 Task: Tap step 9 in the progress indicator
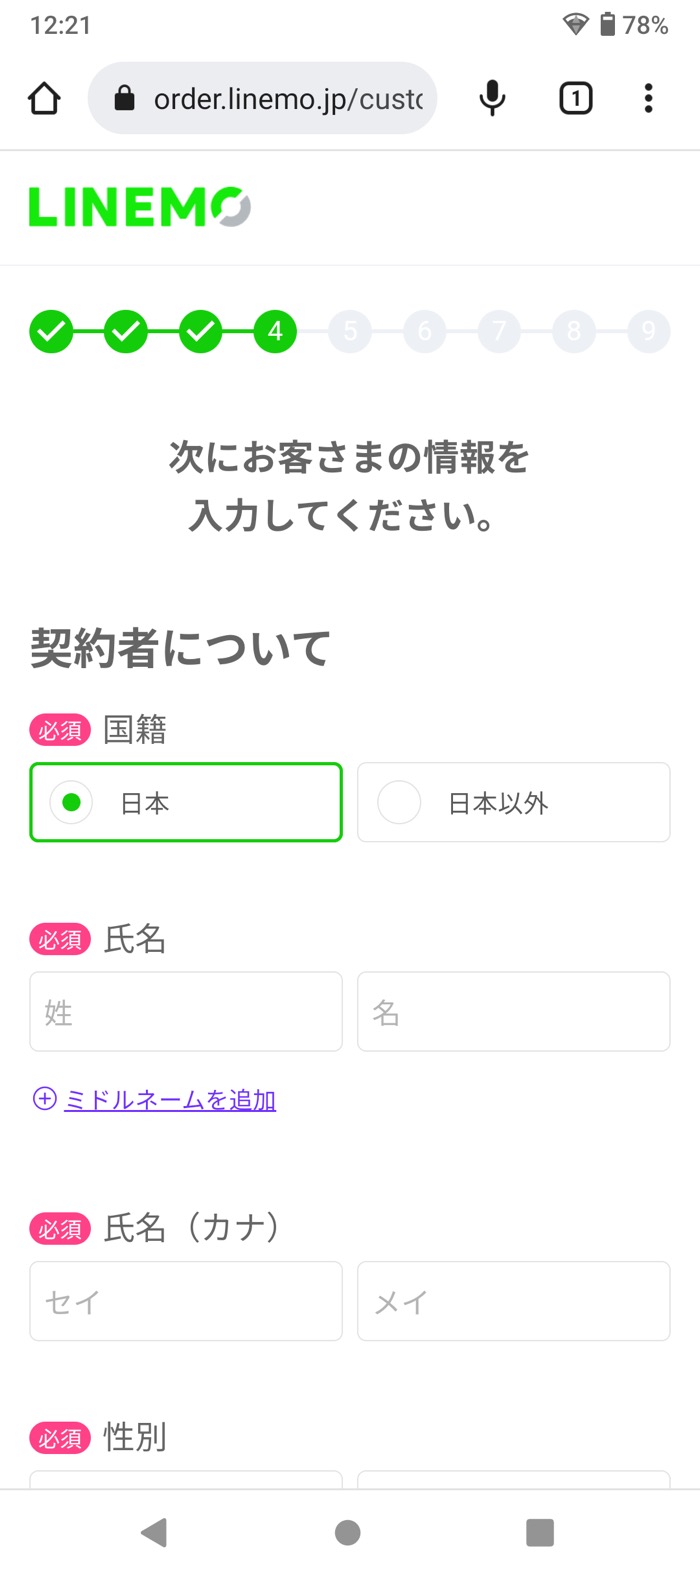pos(648,330)
